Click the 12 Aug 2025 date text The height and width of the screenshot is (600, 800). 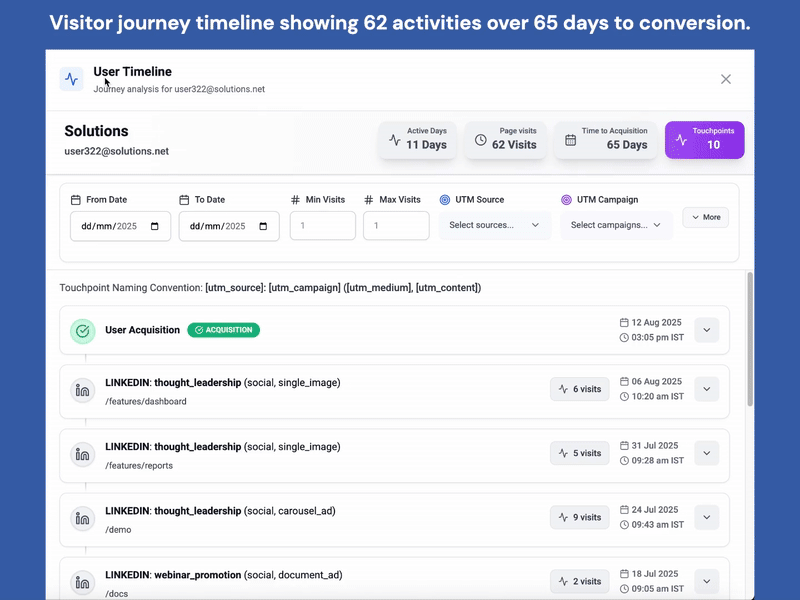point(656,322)
